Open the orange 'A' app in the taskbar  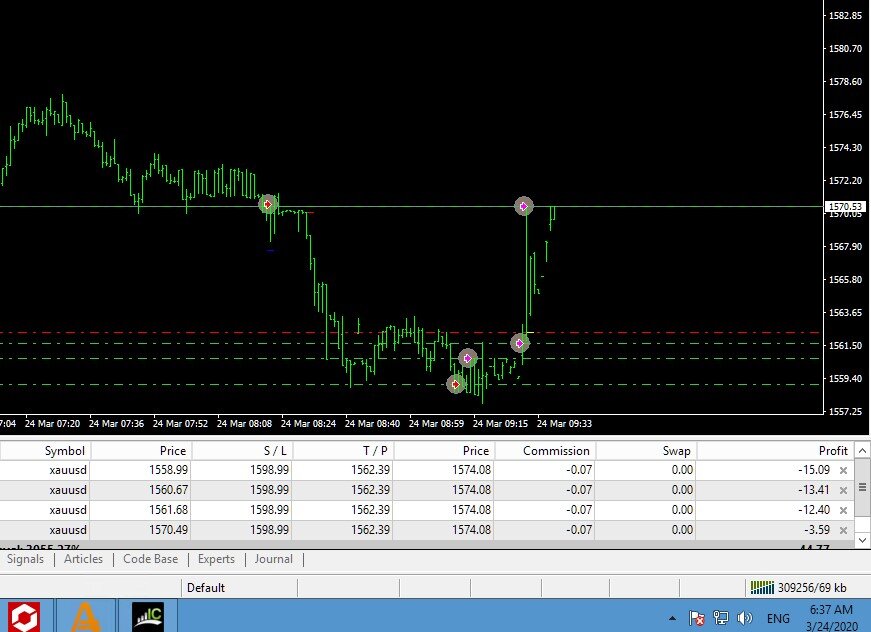[x=84, y=616]
